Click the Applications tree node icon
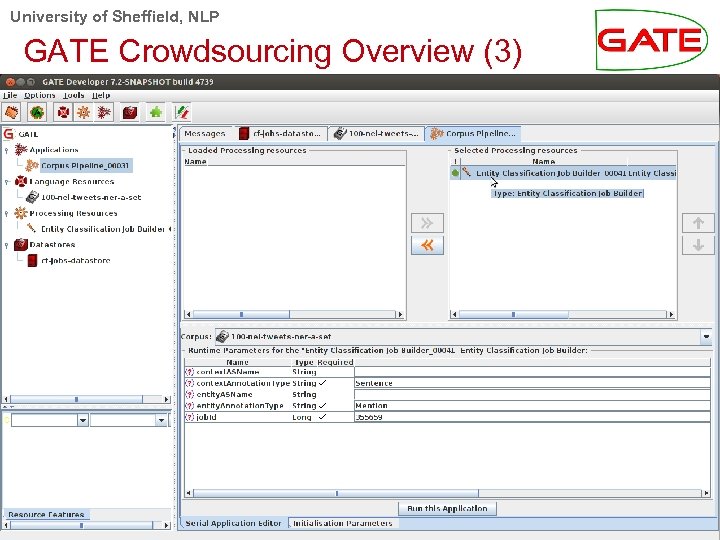Image resolution: width=720 pixels, height=540 pixels. [x=21, y=150]
